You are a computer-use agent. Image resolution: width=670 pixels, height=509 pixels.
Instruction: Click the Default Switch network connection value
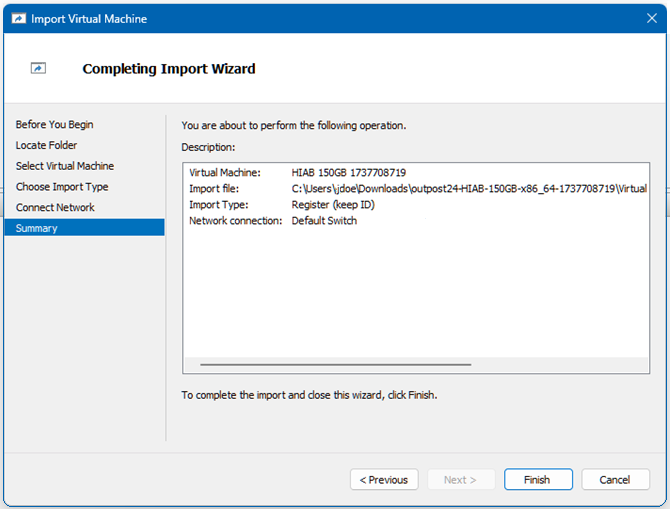(x=324, y=221)
